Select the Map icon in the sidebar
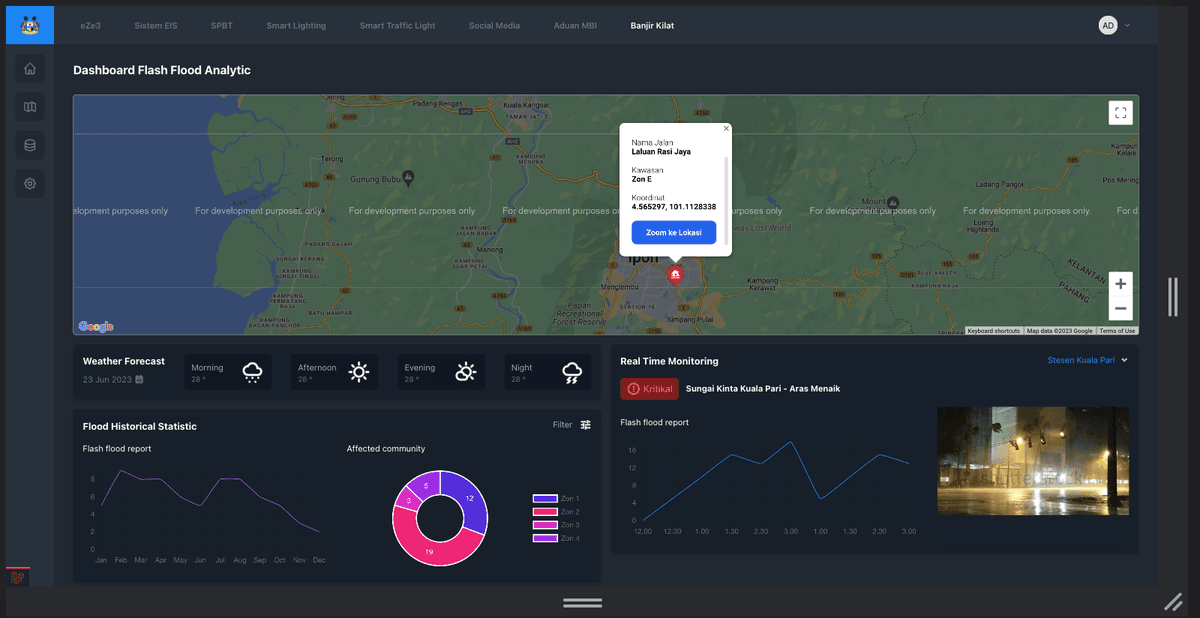 pos(29,107)
